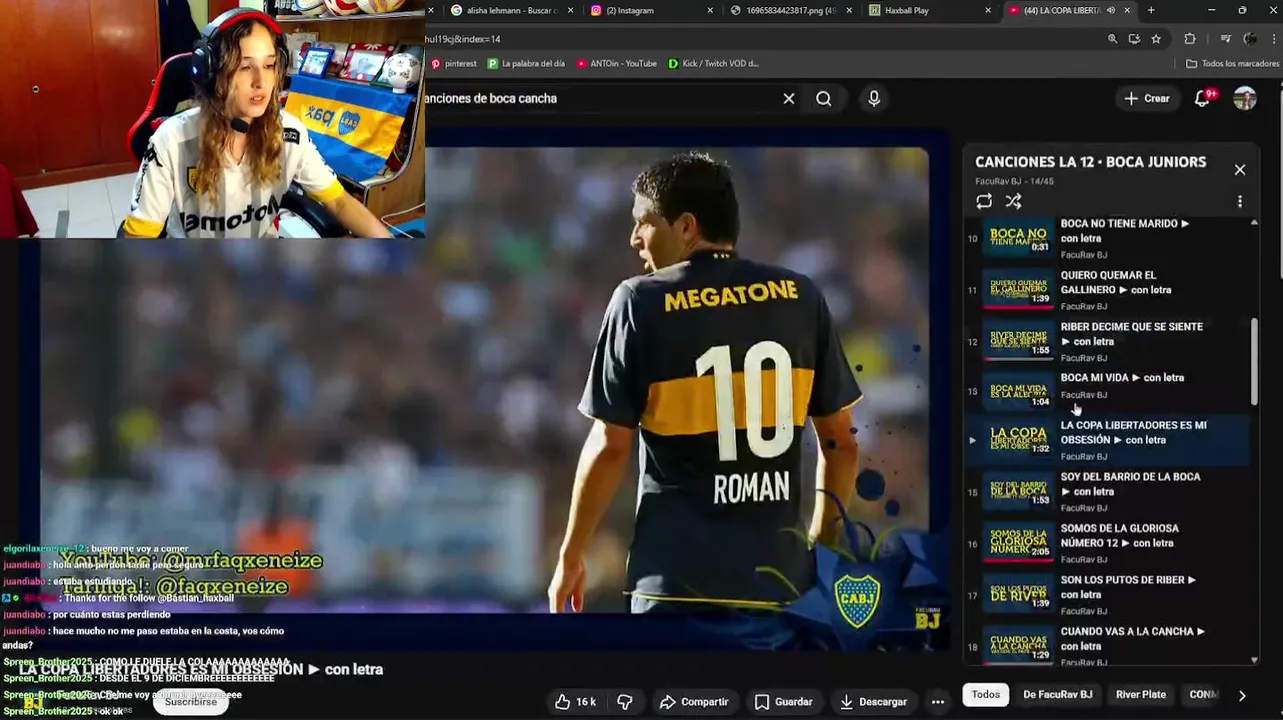Image resolution: width=1283 pixels, height=720 pixels.
Task: Open more actions ellipsis below video
Action: click(x=938, y=702)
